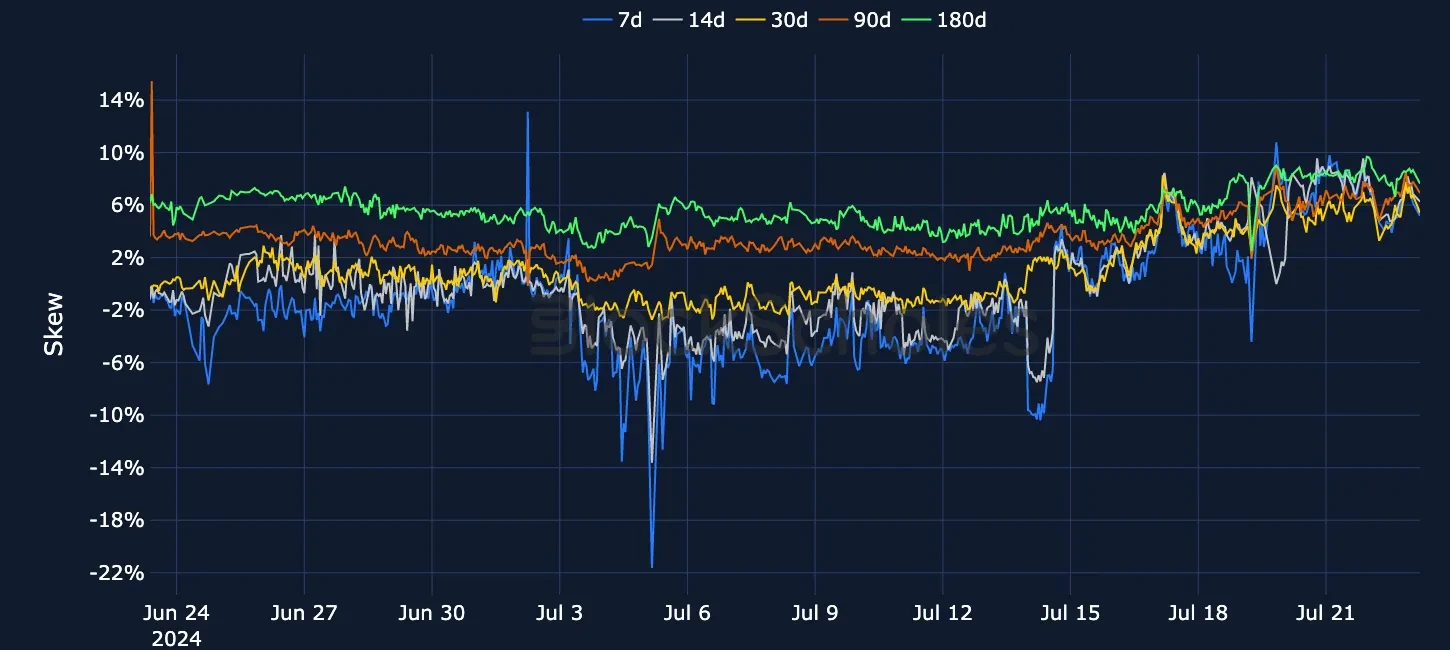Click the Jul 3 date label
Screen dimensions: 1450x650
click(559, 614)
